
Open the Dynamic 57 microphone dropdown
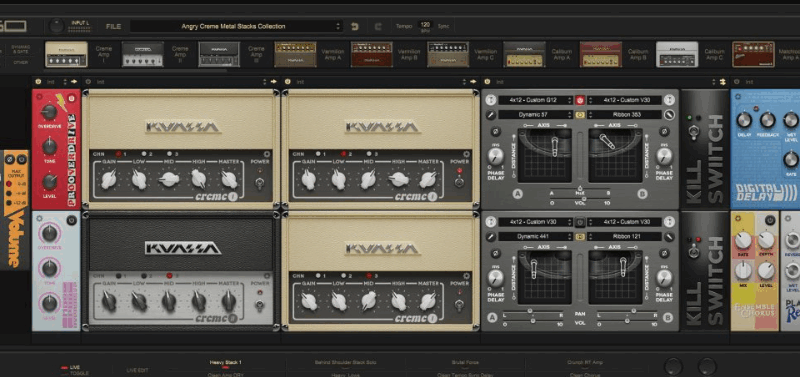[x=536, y=115]
